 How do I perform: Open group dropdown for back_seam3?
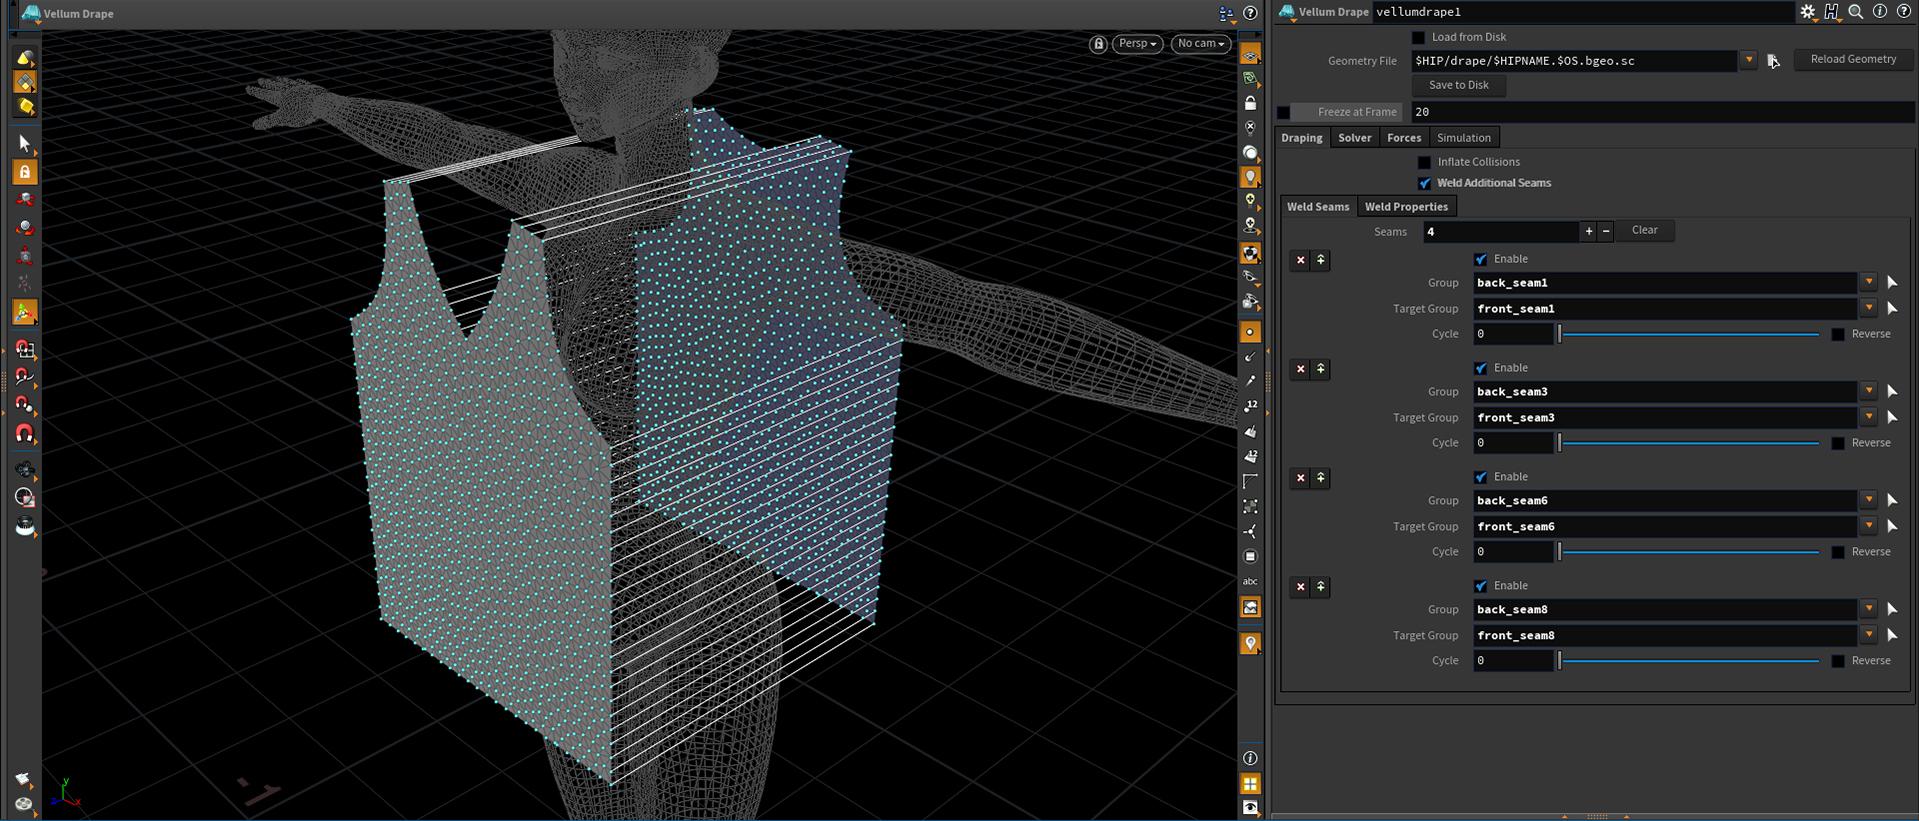click(x=1868, y=392)
